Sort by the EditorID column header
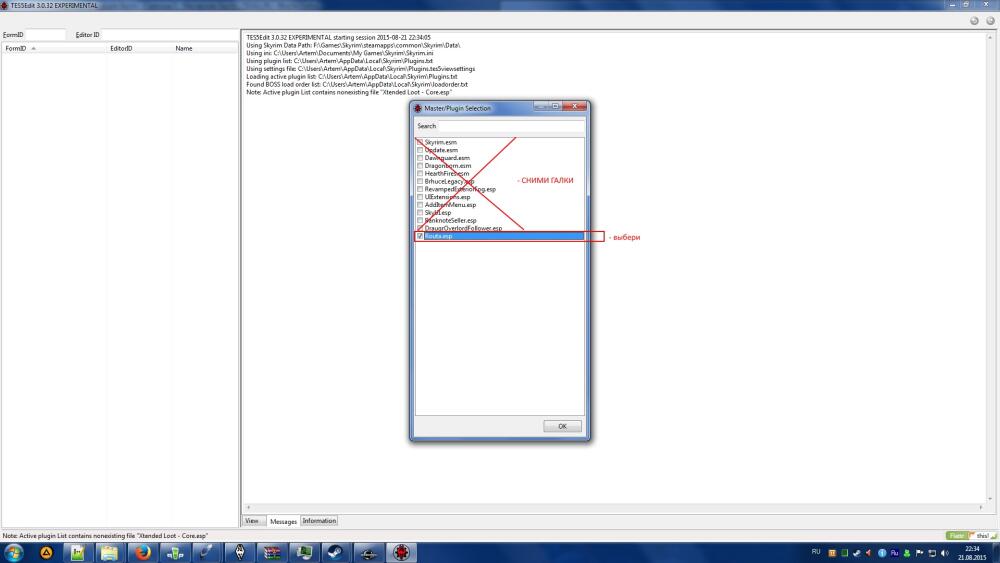The width and height of the screenshot is (1000, 563). [x=139, y=48]
